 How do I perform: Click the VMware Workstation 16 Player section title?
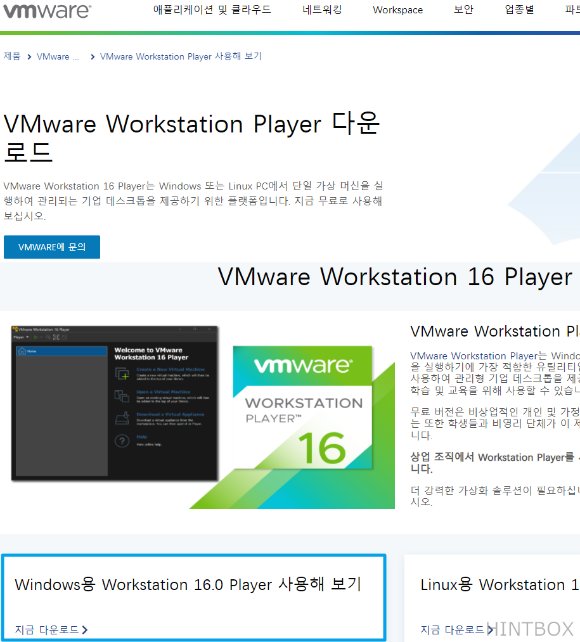click(395, 277)
